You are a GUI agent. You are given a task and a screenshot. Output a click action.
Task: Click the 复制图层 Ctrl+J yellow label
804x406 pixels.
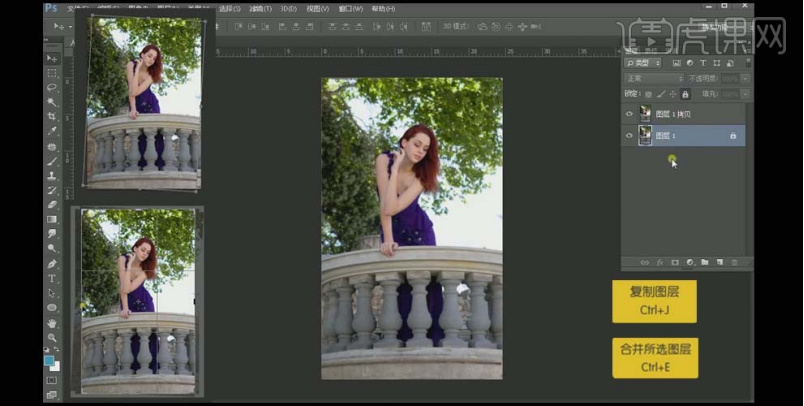[x=654, y=301]
